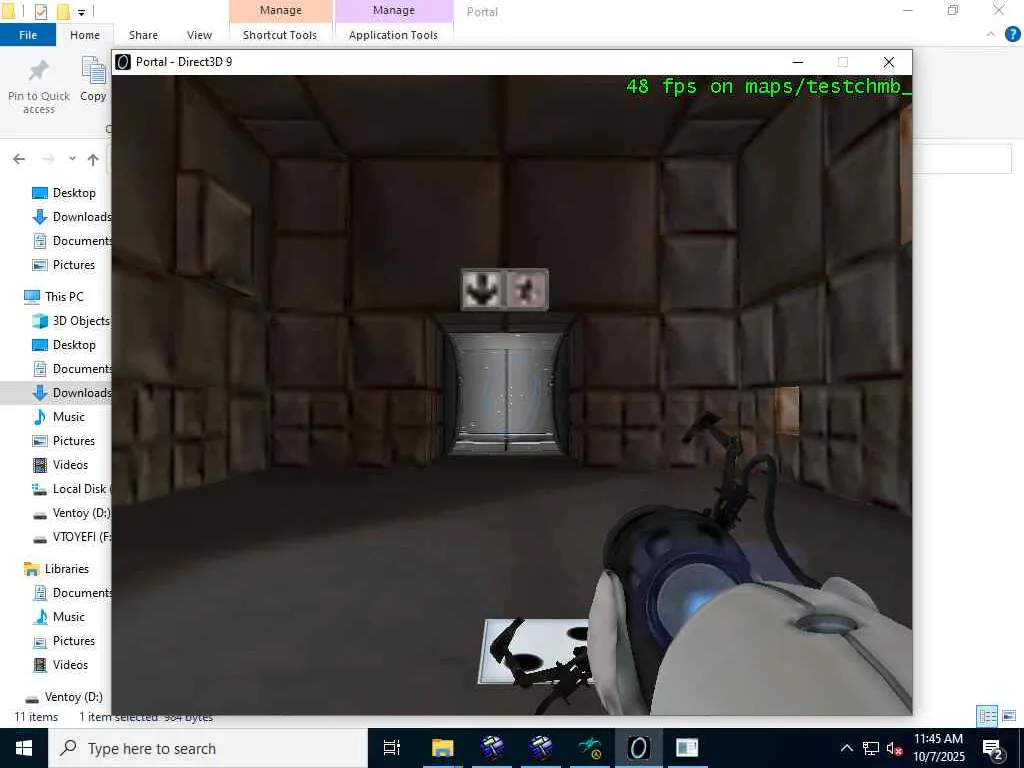Open Task View on taskbar
The image size is (1024, 768).
point(392,748)
